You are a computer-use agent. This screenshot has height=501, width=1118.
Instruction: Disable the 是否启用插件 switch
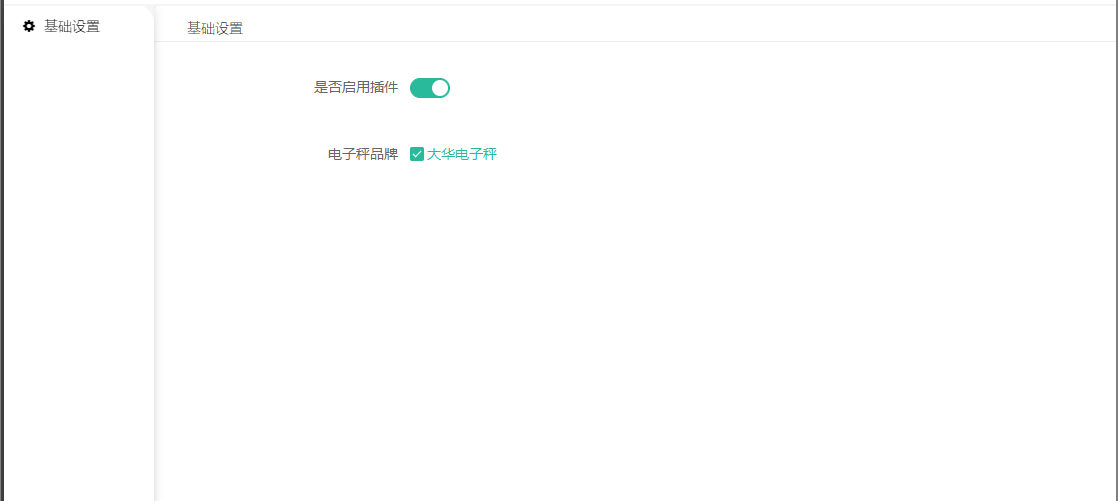(x=429, y=88)
